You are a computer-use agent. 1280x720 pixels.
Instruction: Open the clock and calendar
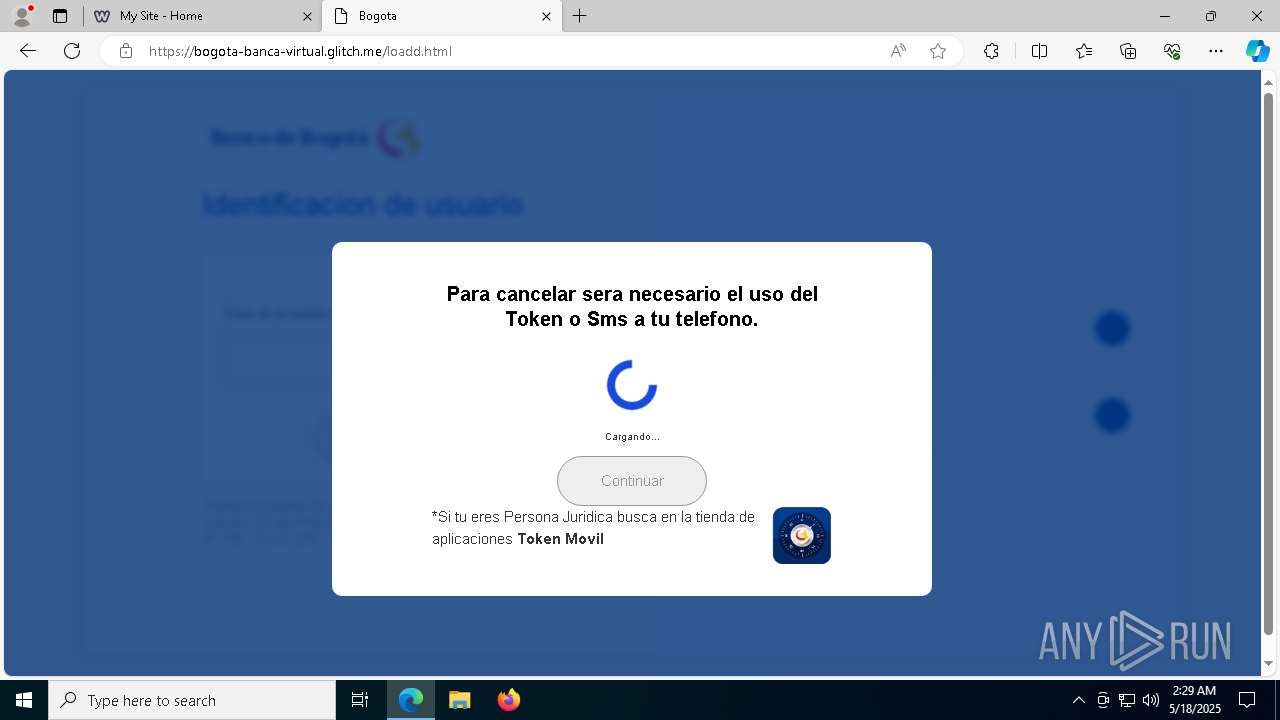pos(1195,700)
